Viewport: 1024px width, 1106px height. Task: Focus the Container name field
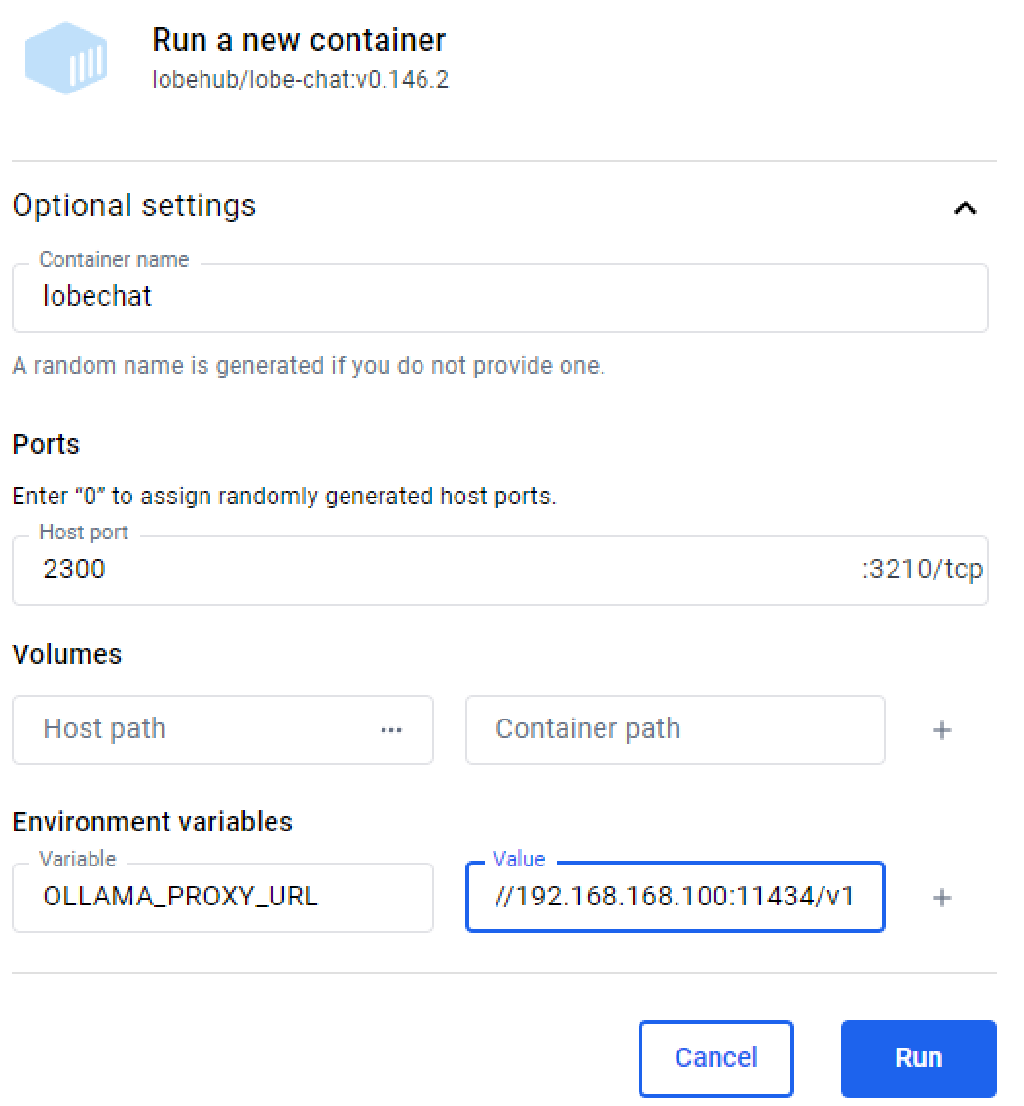(500, 297)
